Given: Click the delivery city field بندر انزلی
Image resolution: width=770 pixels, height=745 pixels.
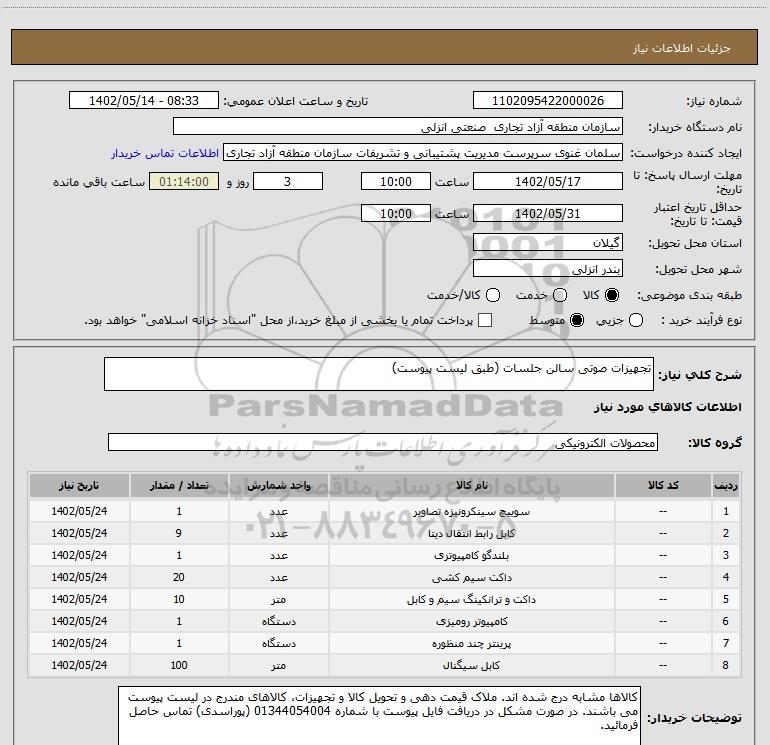Looking at the screenshot, I should tap(548, 269).
